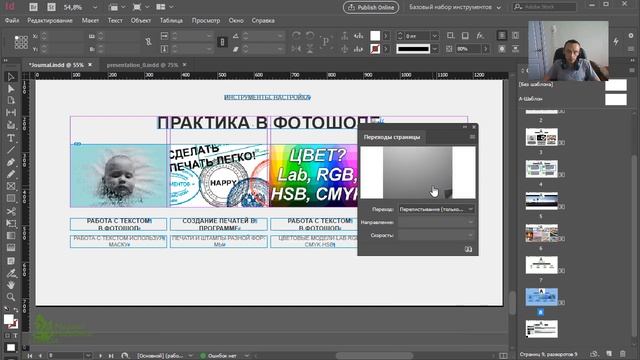The image size is (640, 360).
Task: Open the stroke weight 0 пт dropdown
Action: pos(435,36)
